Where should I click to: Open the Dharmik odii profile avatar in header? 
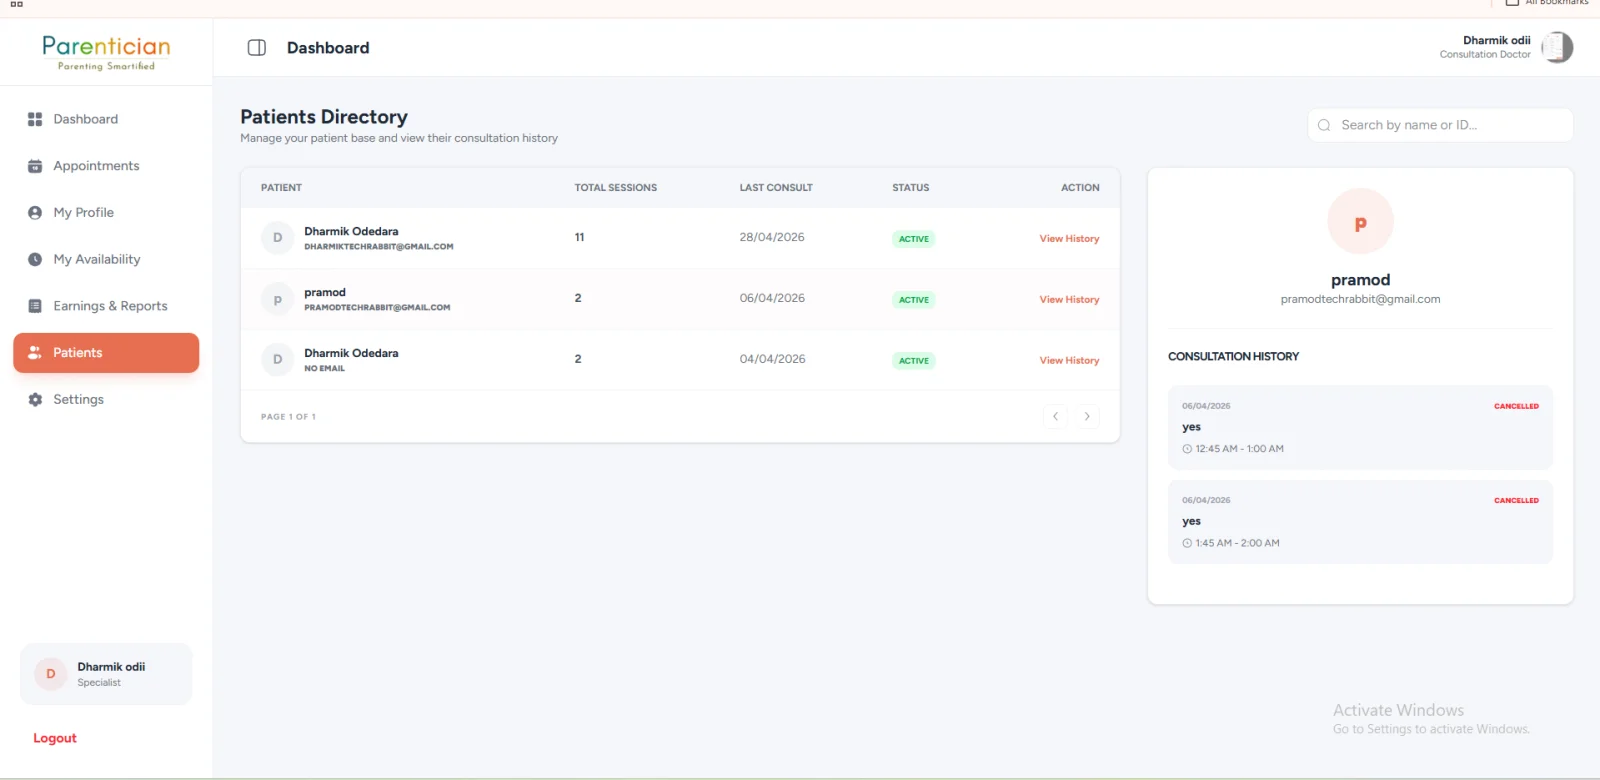(1557, 47)
